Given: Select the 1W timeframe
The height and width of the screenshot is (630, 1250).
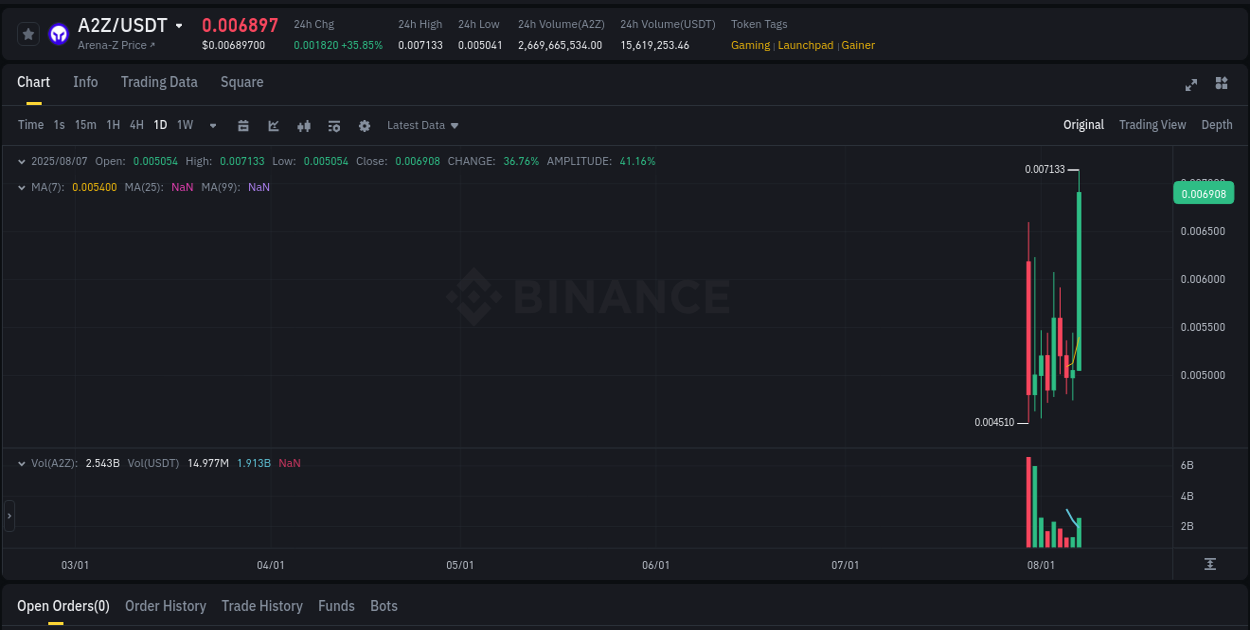Looking at the screenshot, I should click(x=184, y=125).
